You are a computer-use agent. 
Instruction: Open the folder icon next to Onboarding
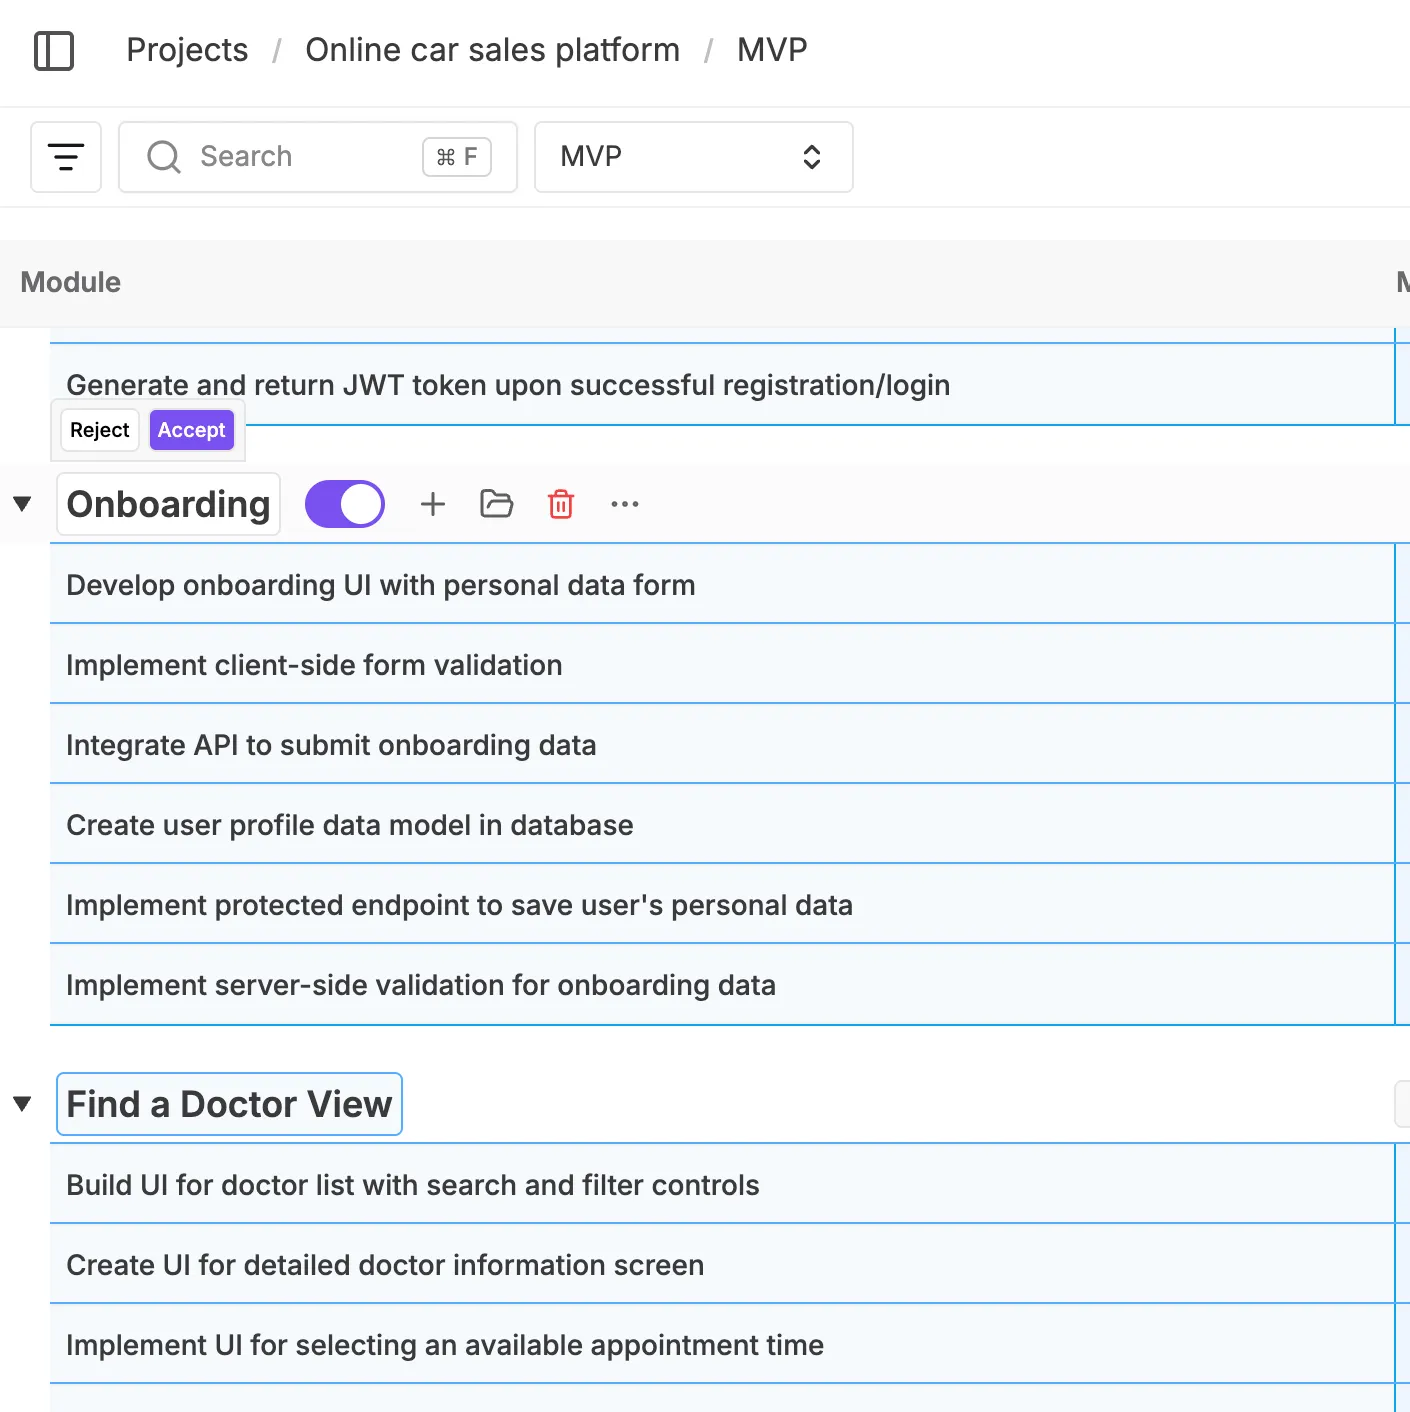(x=497, y=504)
